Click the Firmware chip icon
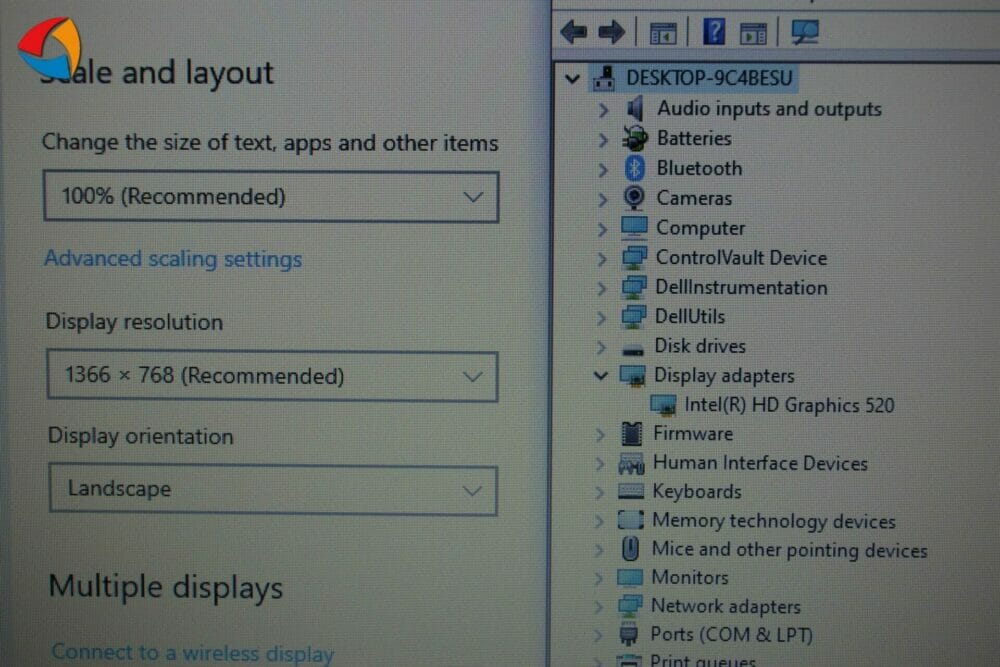Screen dimensions: 1000x667 click(x=631, y=434)
